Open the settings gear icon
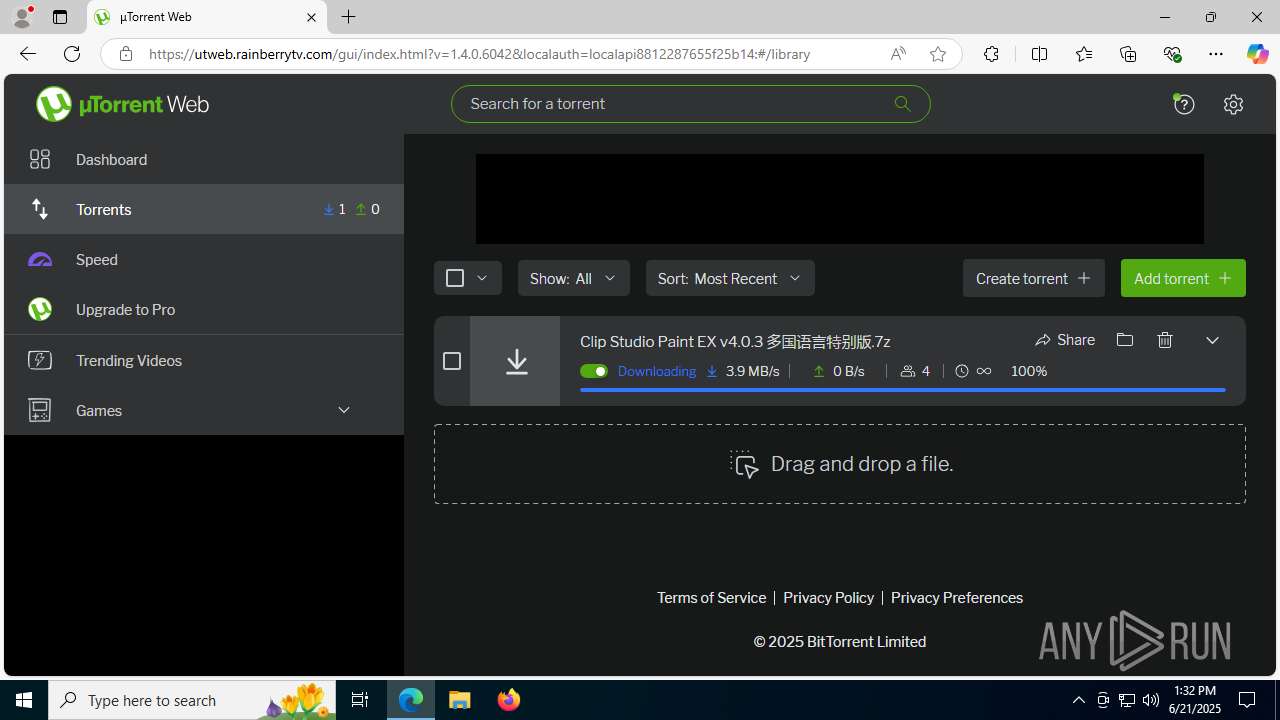This screenshot has height=720, width=1280. pyautogui.click(x=1233, y=104)
